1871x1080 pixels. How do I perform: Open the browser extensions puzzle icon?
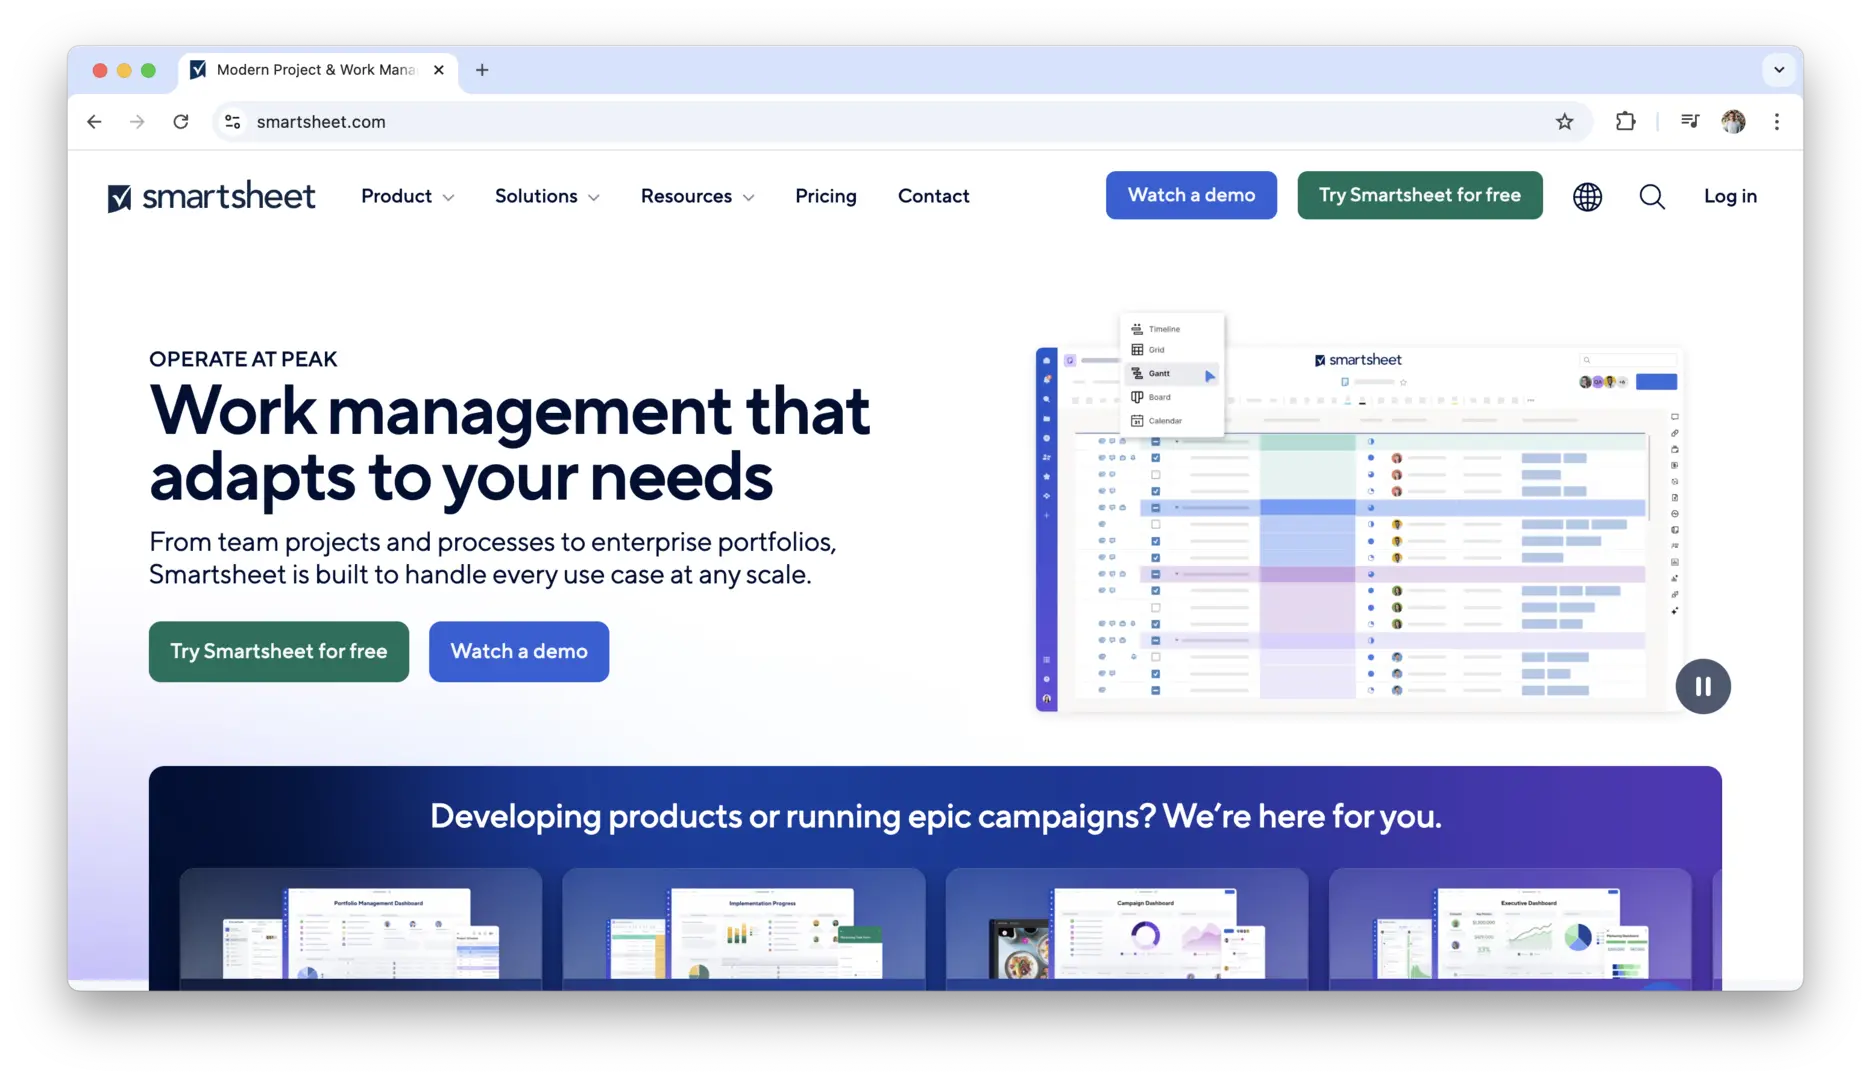[x=1626, y=122]
